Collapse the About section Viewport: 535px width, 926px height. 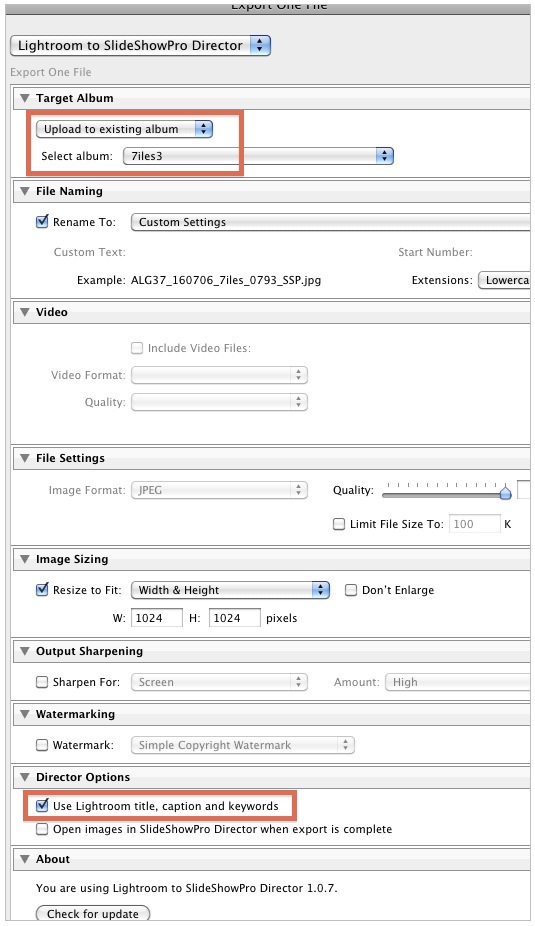(25, 859)
